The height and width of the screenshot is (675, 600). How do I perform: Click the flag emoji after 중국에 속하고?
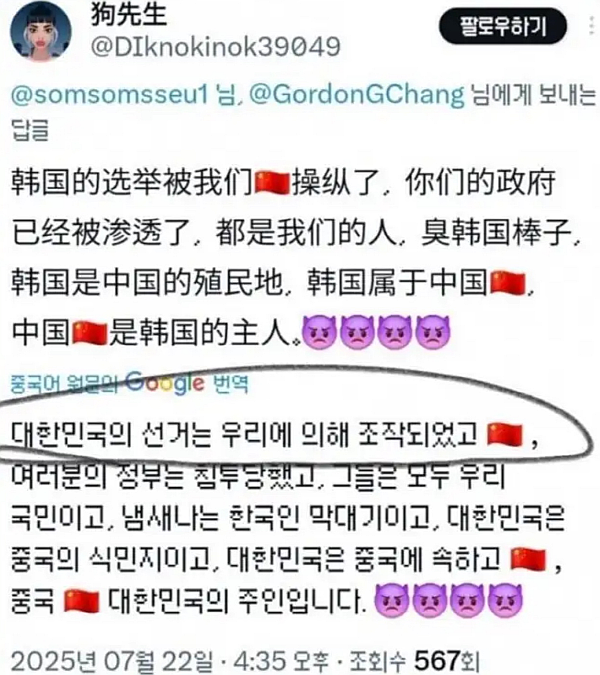pos(528,560)
